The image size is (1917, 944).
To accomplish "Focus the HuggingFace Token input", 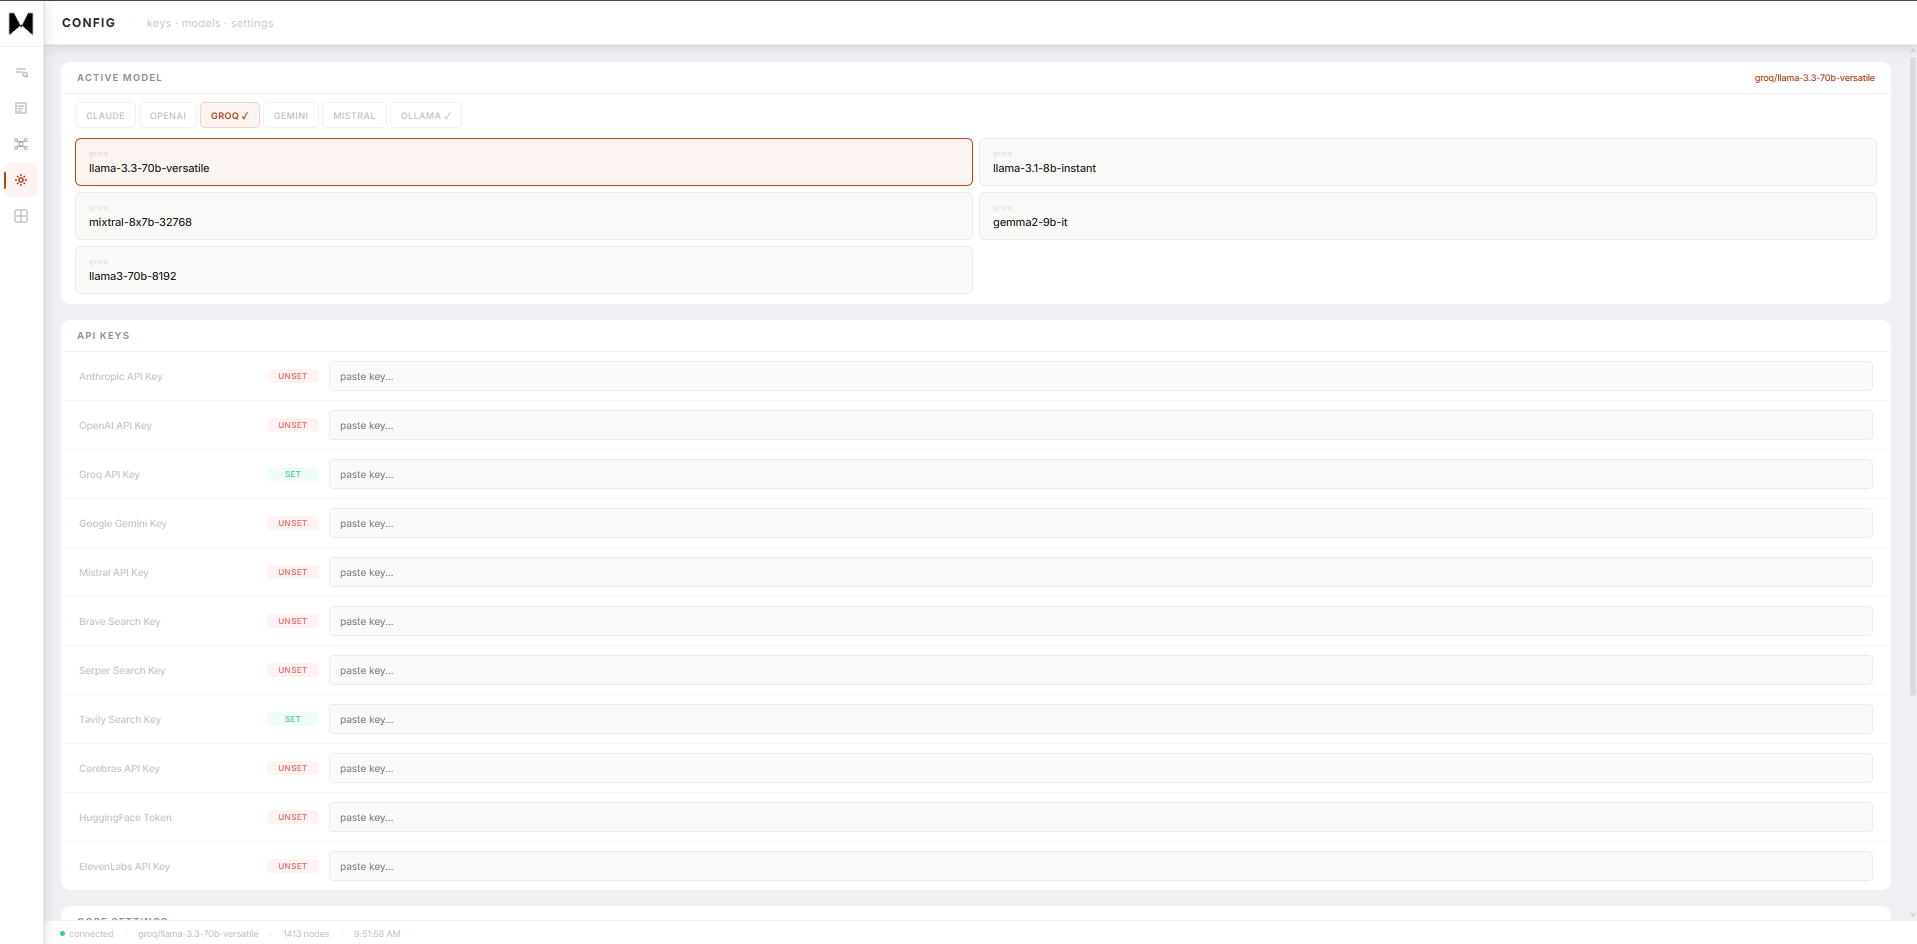I will point(1101,817).
